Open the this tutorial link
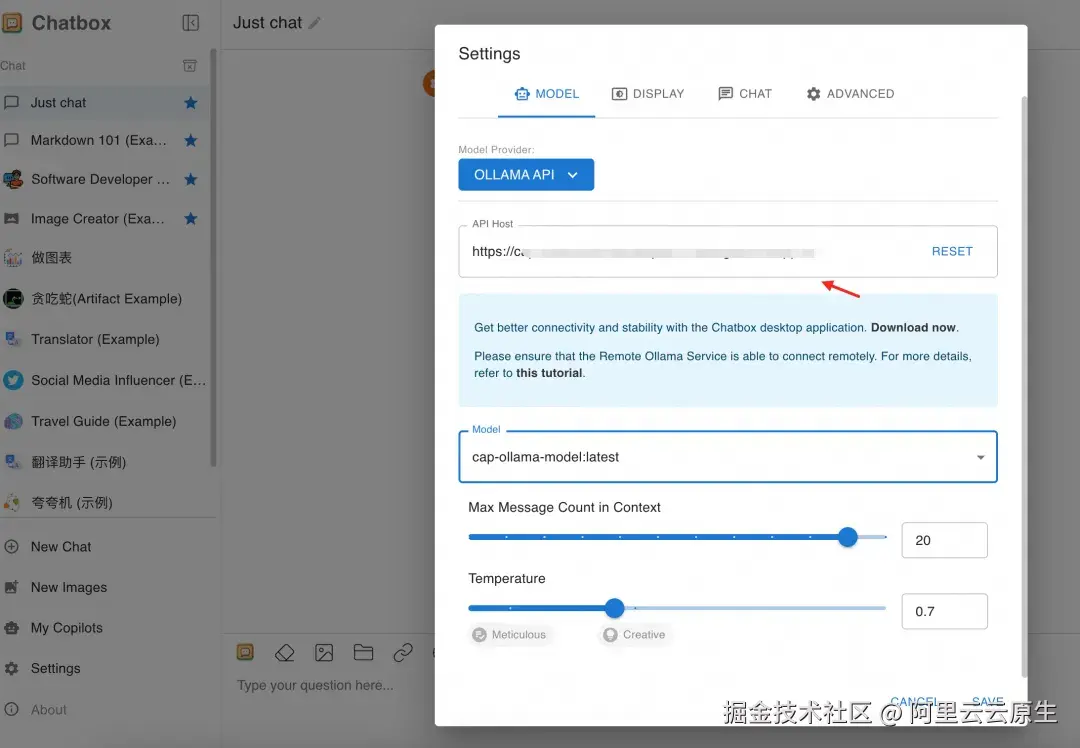The width and height of the screenshot is (1080, 748). coord(550,373)
